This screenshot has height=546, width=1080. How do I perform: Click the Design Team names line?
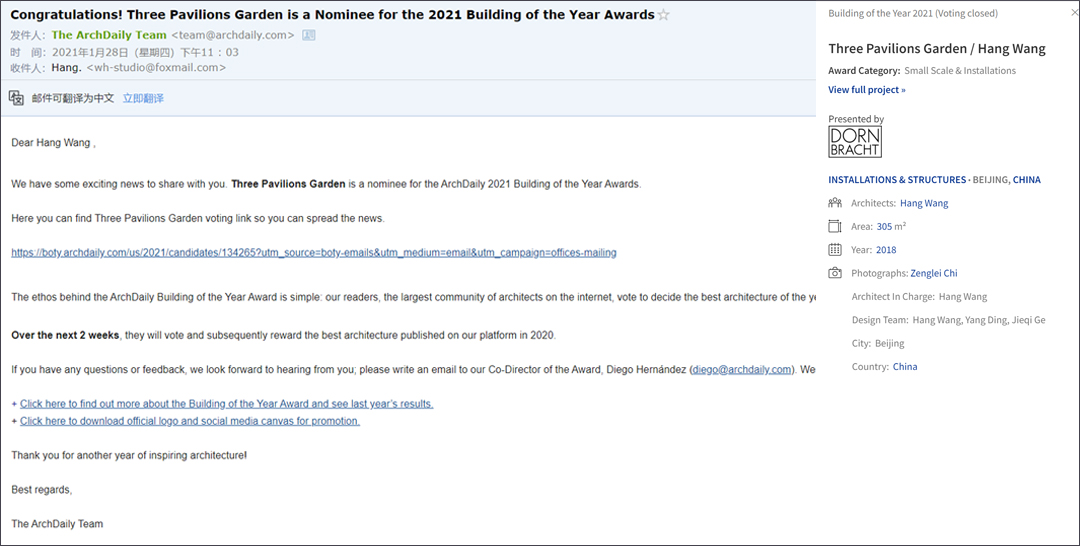948,320
